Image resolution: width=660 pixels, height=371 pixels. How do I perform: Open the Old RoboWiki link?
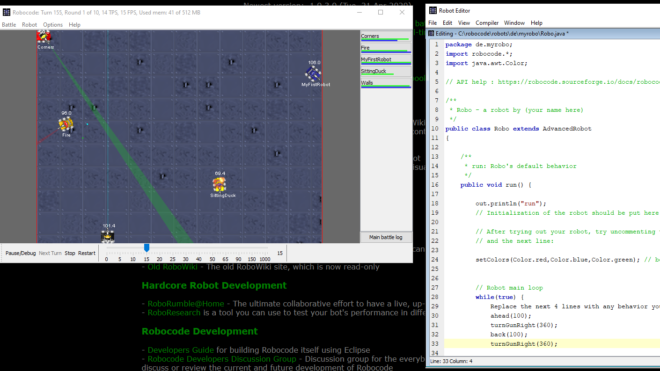172,267
